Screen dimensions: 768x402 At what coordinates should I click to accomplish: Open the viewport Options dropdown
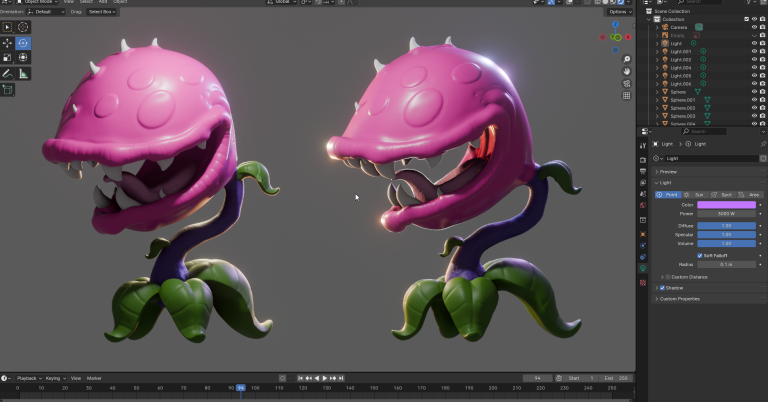[620, 12]
